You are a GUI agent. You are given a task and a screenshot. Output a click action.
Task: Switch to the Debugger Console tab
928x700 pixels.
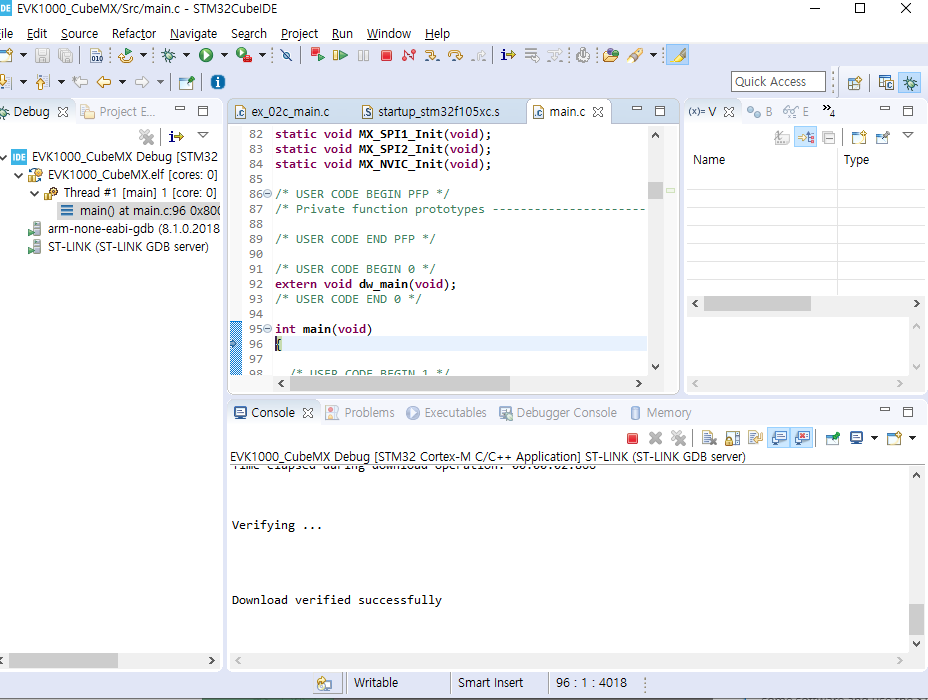coord(558,412)
